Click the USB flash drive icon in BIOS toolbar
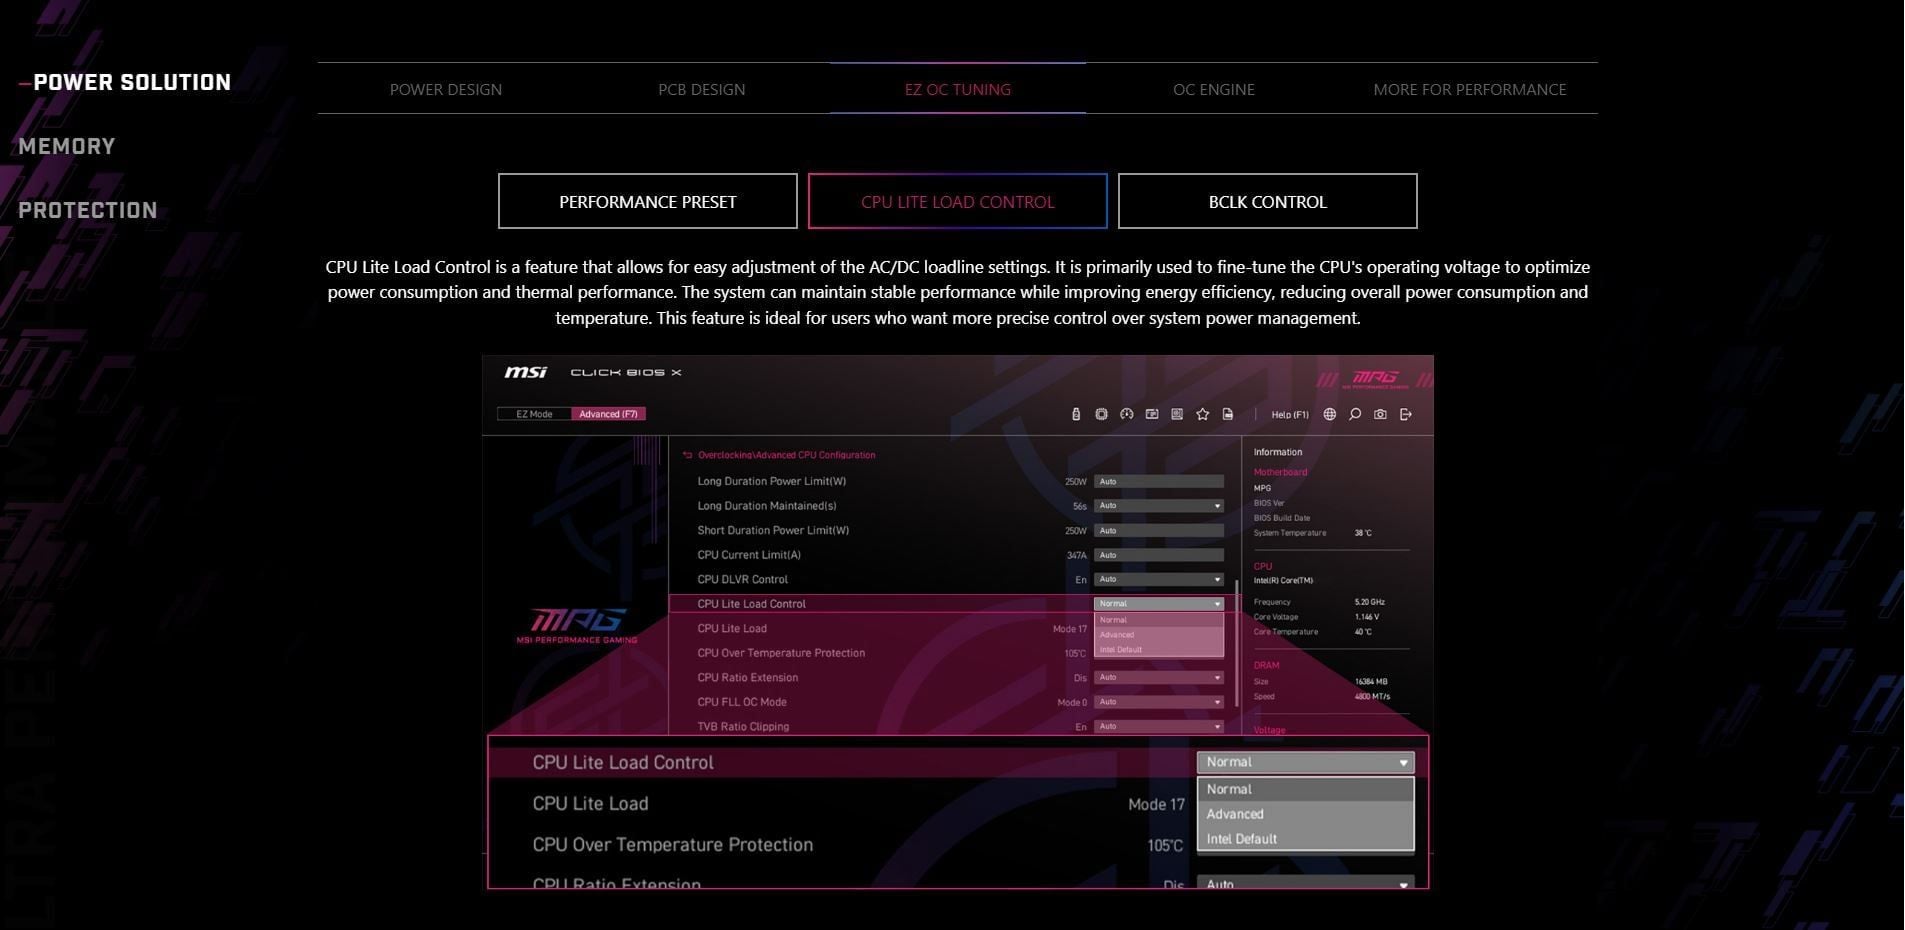This screenshot has height=930, width=1905. pyautogui.click(x=1076, y=414)
